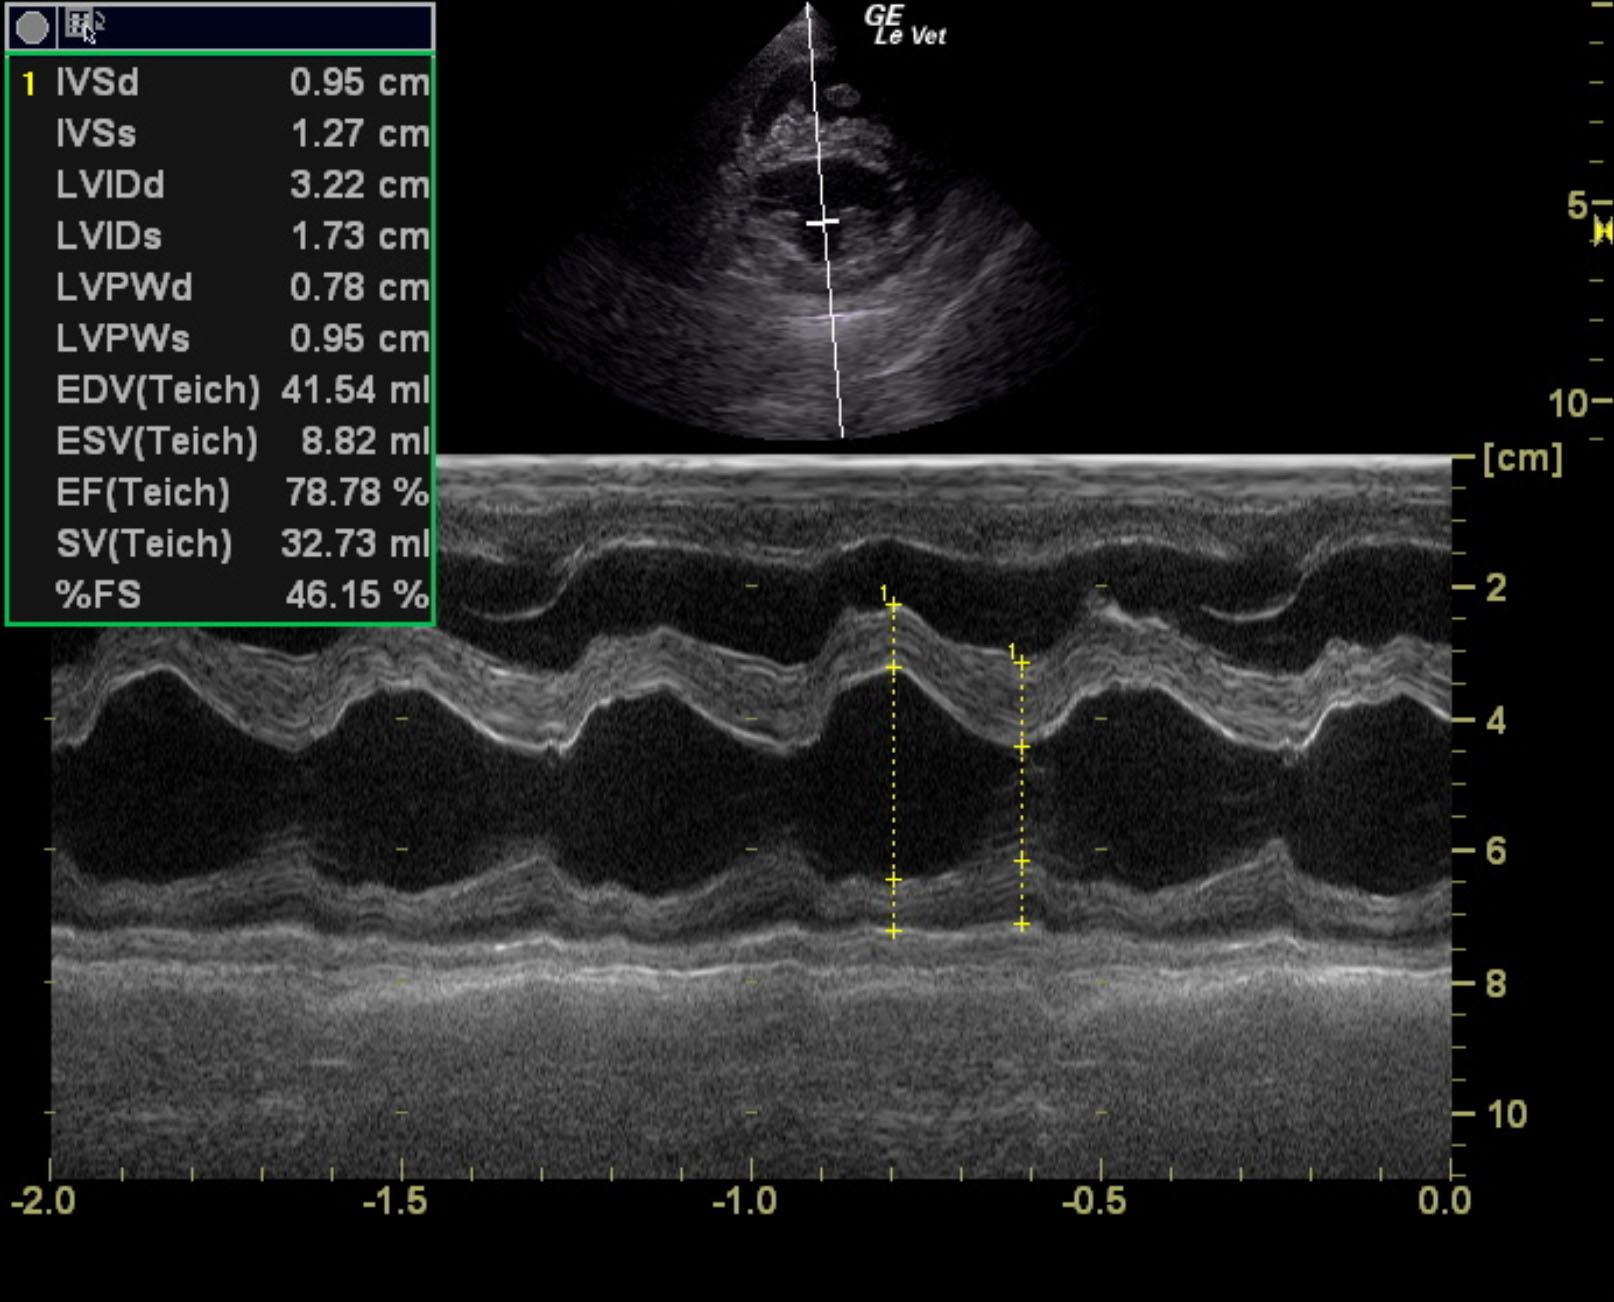Click the -0.5 mark on time axis
This screenshot has width=1614, height=1302.
1099,1199
